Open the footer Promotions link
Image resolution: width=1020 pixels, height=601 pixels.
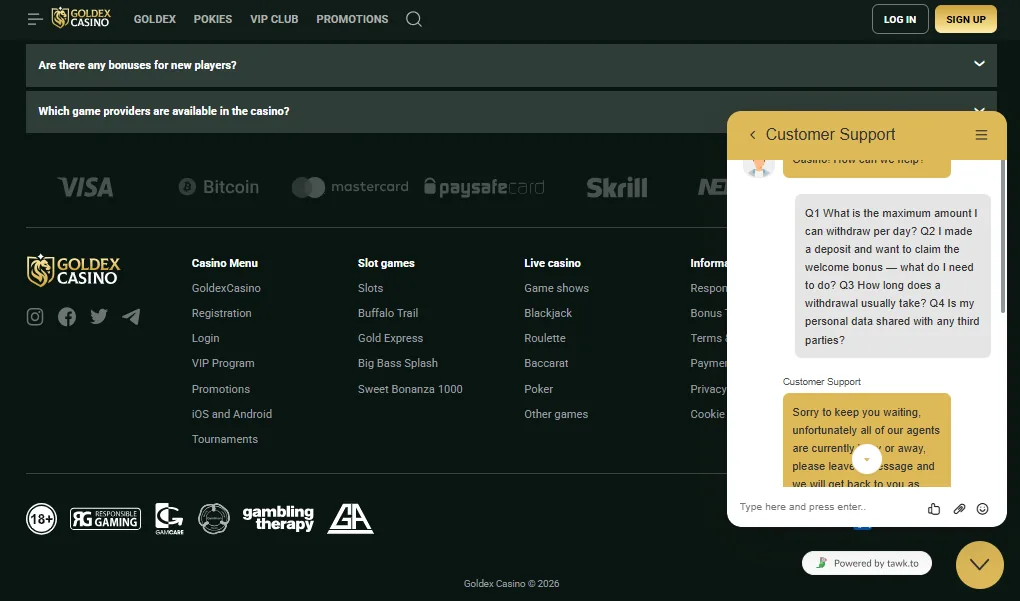(221, 389)
